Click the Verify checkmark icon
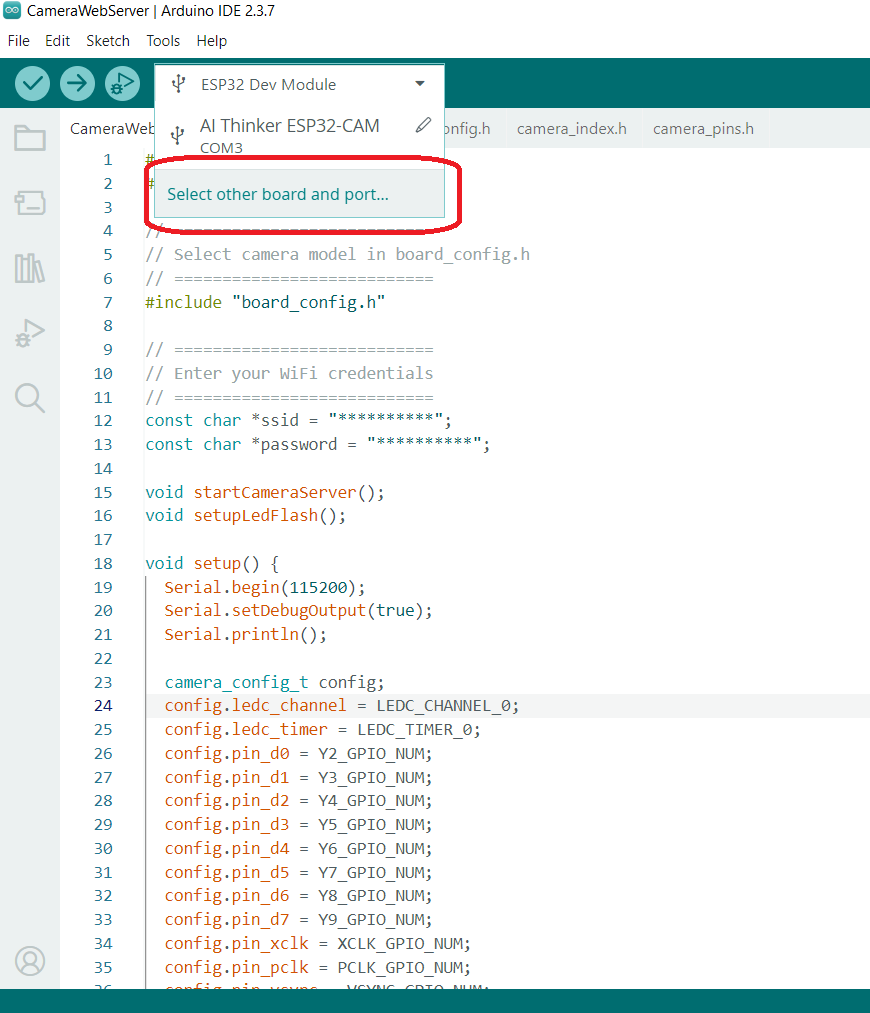This screenshot has height=1013, width=870. point(31,83)
